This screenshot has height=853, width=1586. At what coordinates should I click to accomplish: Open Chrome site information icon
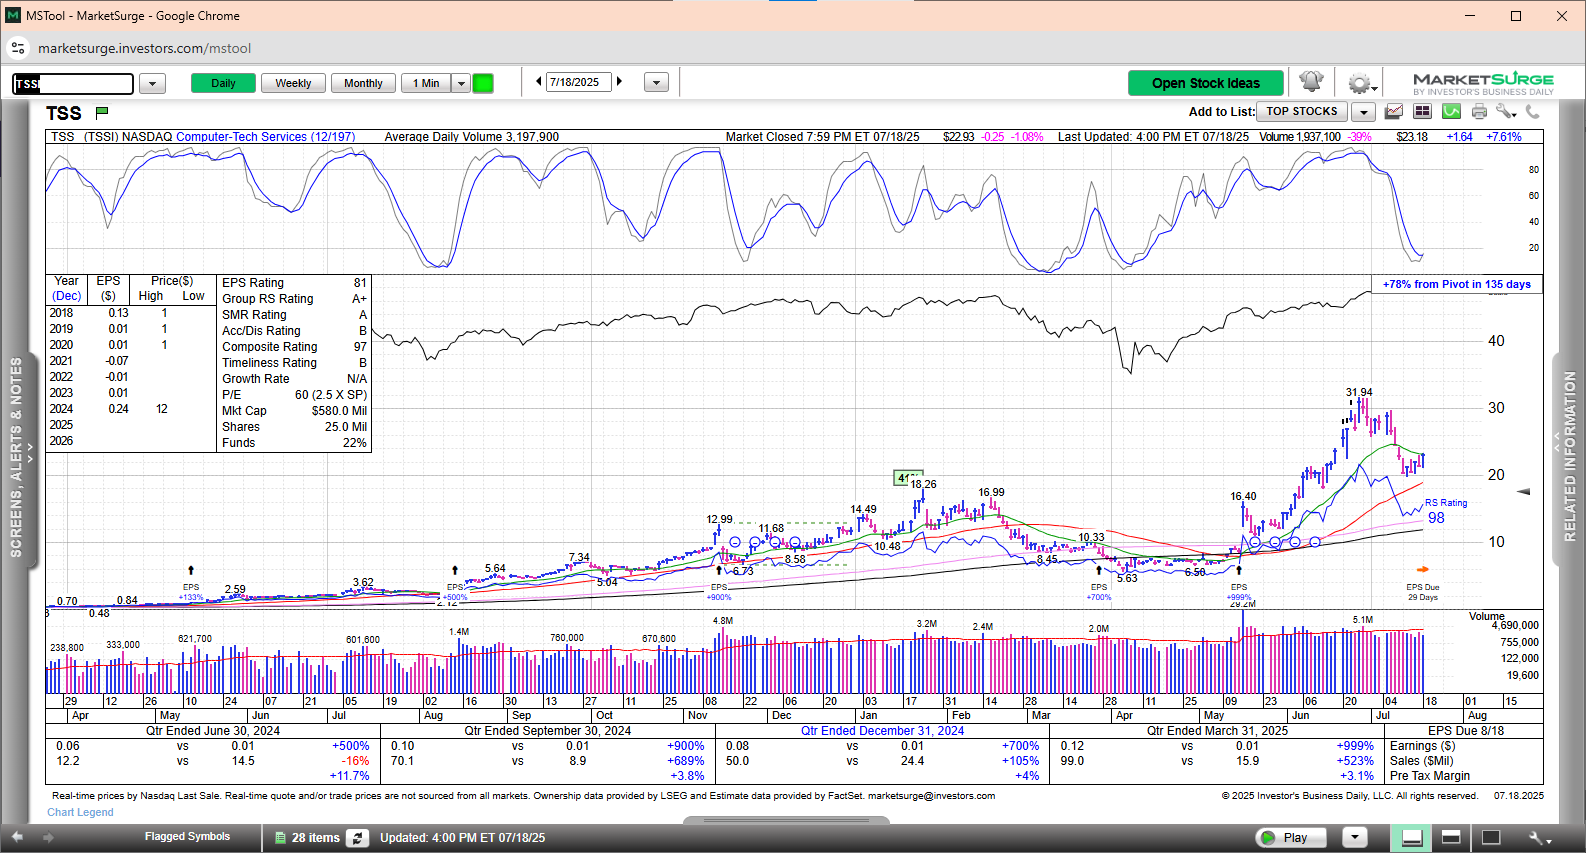pos(18,48)
